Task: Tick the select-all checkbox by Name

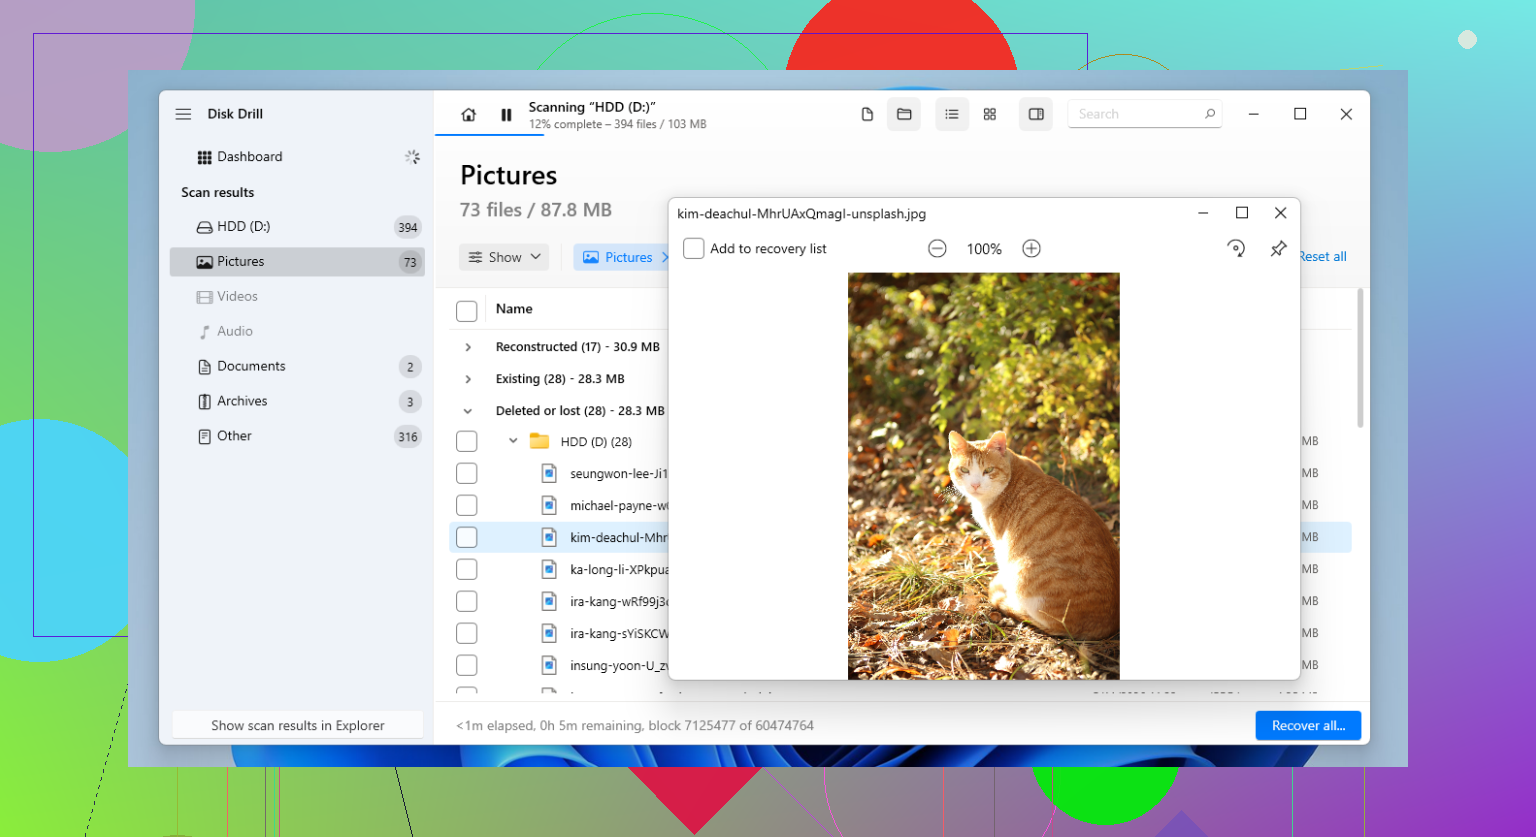Action: coord(466,311)
